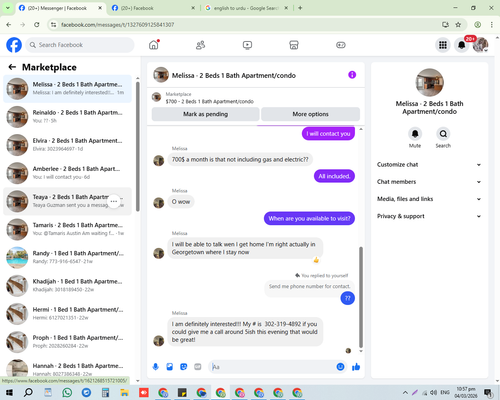
Task: Expand Privacy & support section
Action: (x=429, y=216)
